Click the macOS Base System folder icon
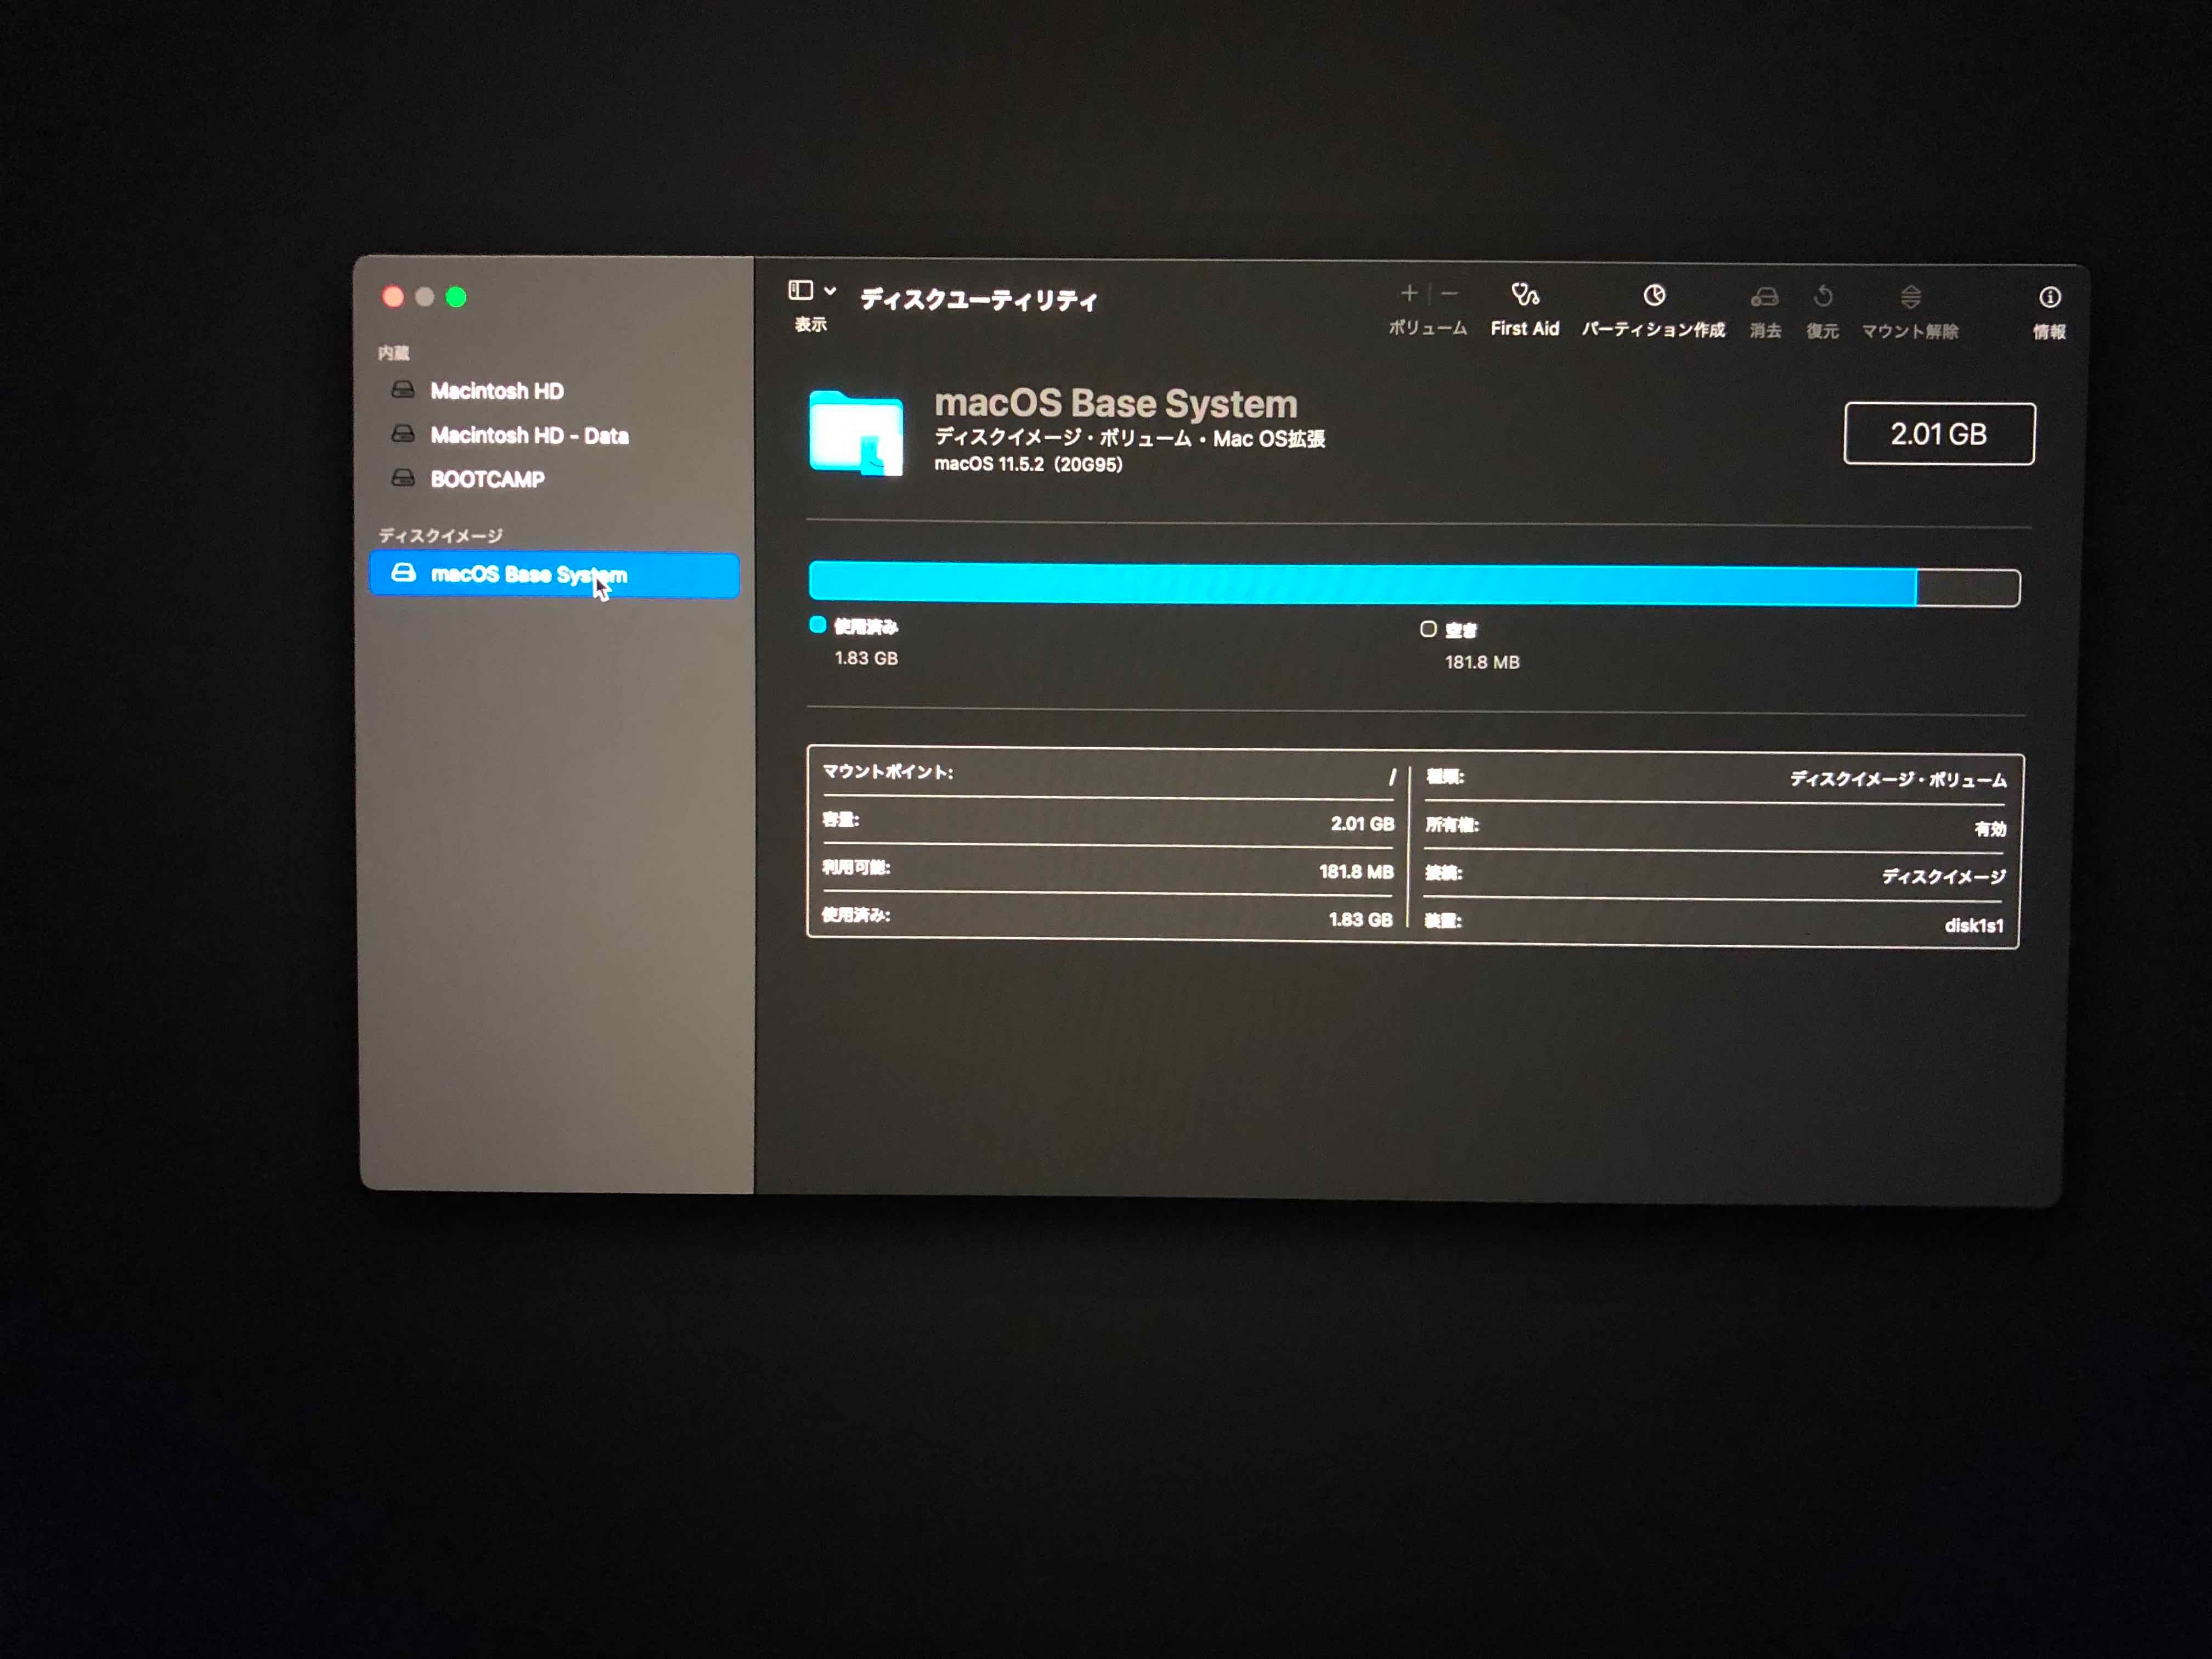Screen dimensions: 2212x1659 pos(856,433)
